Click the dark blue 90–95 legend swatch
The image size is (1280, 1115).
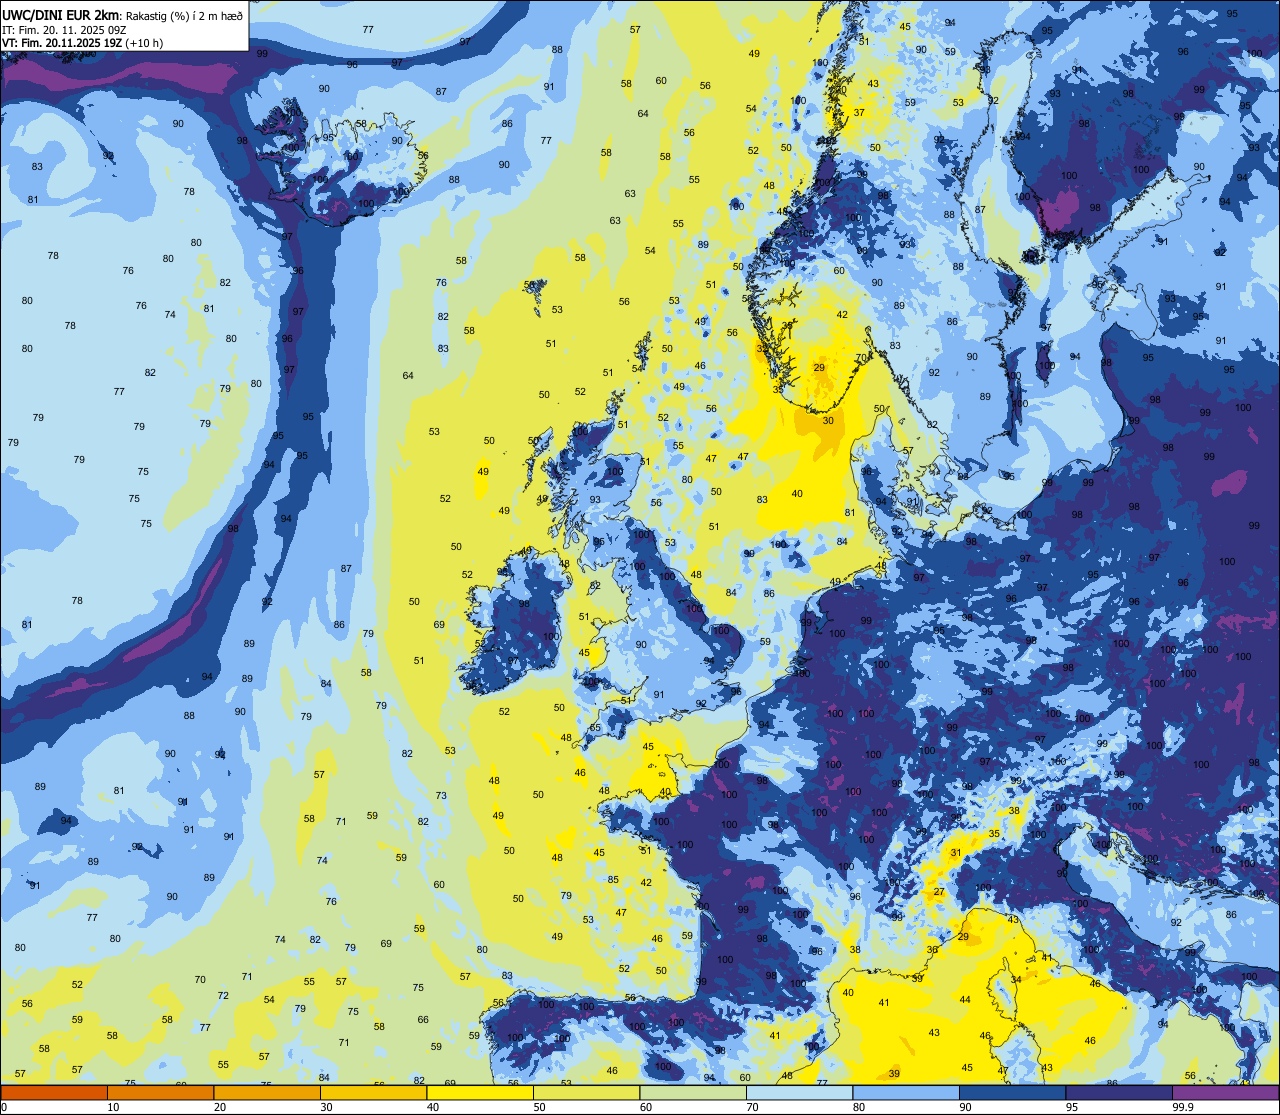tap(1012, 1092)
